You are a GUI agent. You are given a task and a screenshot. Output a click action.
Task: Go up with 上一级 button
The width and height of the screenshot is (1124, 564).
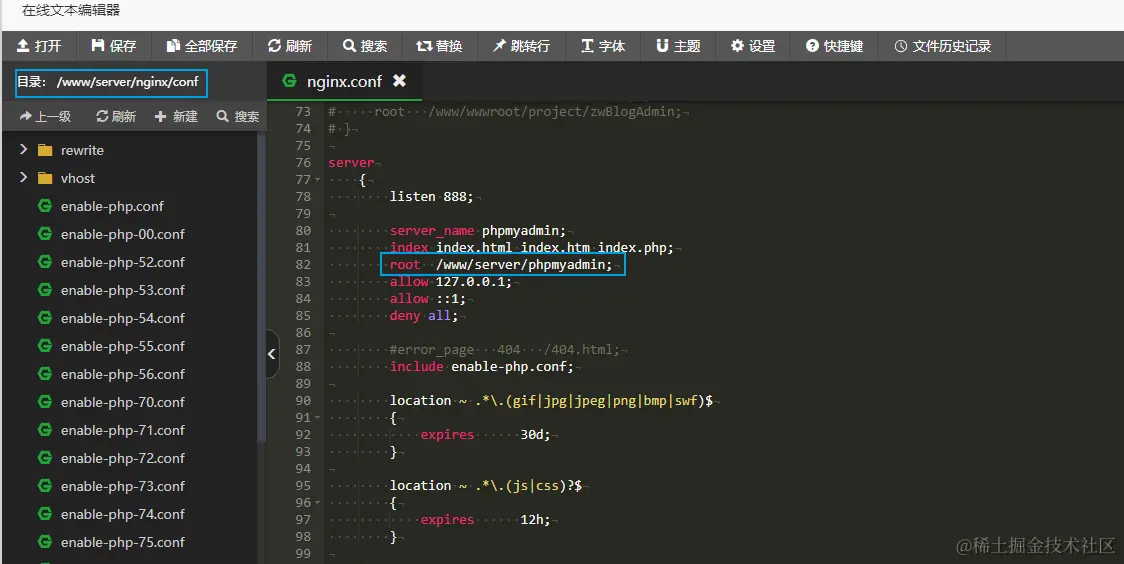[x=45, y=116]
